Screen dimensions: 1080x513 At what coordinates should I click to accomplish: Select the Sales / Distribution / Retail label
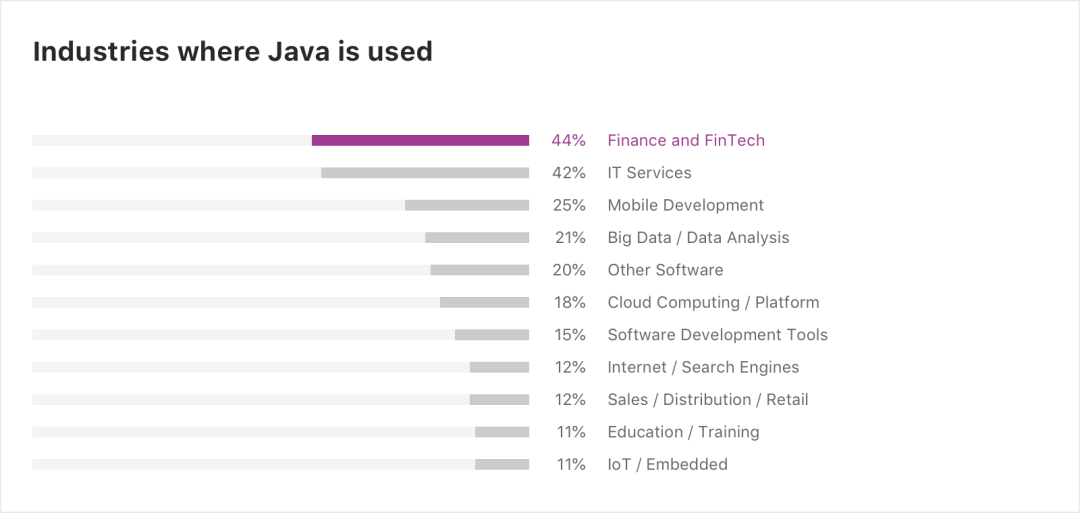coord(707,400)
